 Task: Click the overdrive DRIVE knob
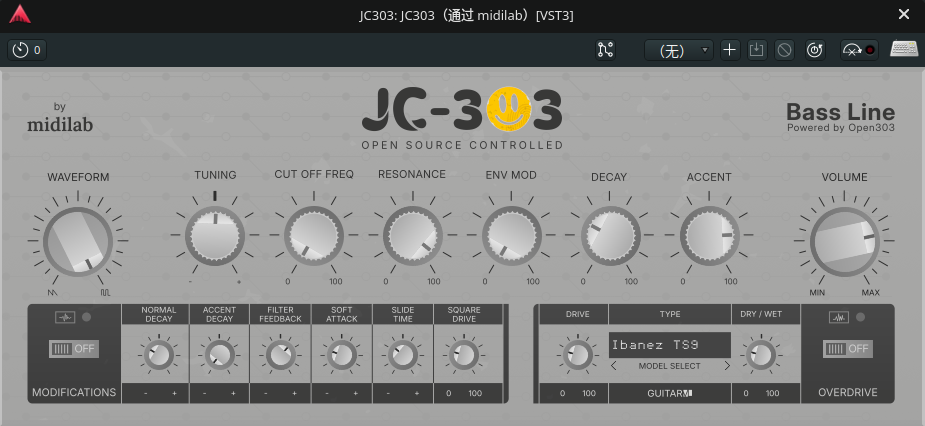click(x=578, y=356)
